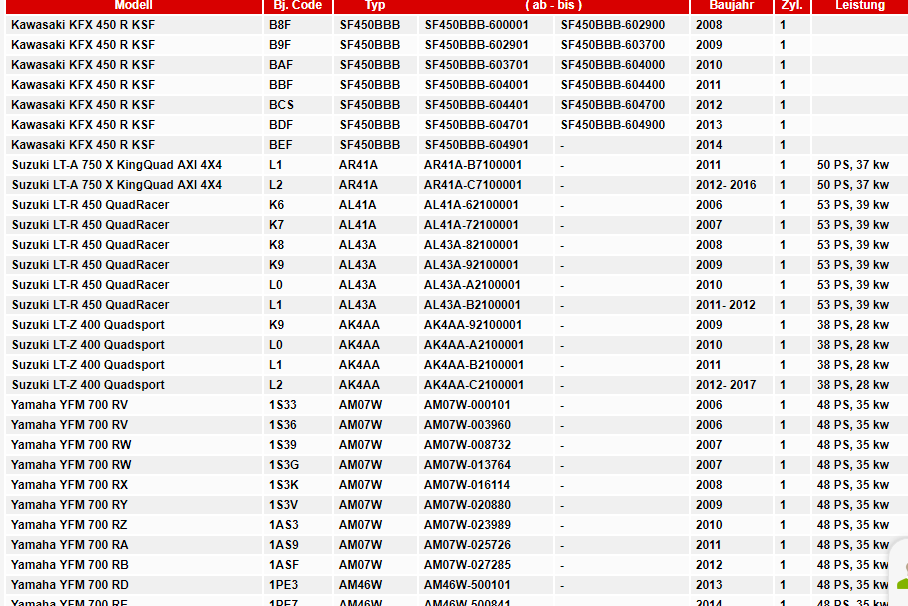Select the 1ASF year code cell
The height and width of the screenshot is (606, 908).
pyautogui.click(x=298, y=565)
